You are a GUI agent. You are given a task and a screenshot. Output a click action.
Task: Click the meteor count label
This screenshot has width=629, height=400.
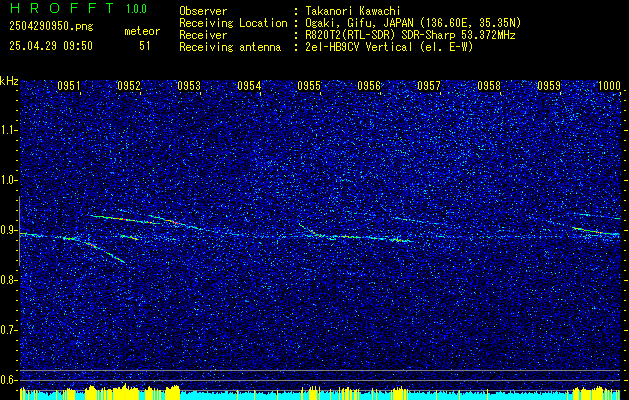[x=142, y=31]
